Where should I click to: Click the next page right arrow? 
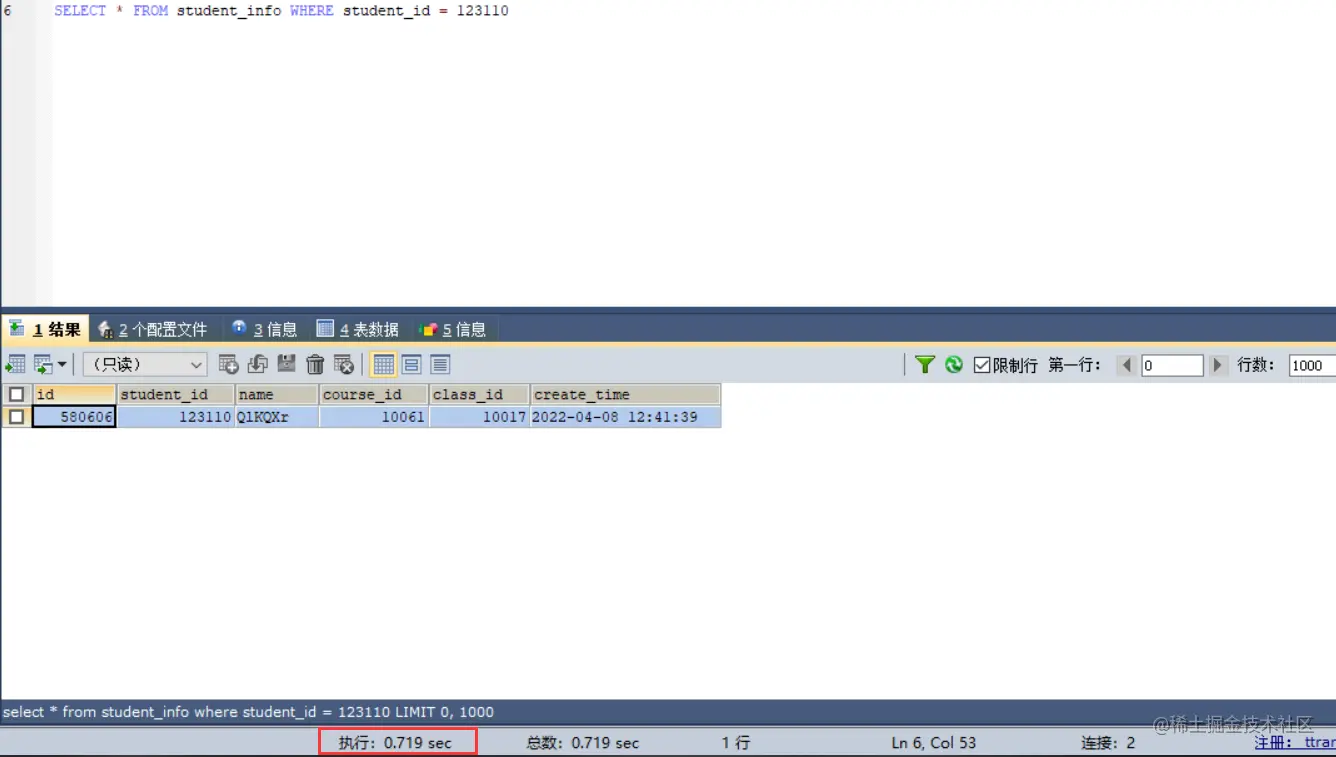pyautogui.click(x=1218, y=365)
